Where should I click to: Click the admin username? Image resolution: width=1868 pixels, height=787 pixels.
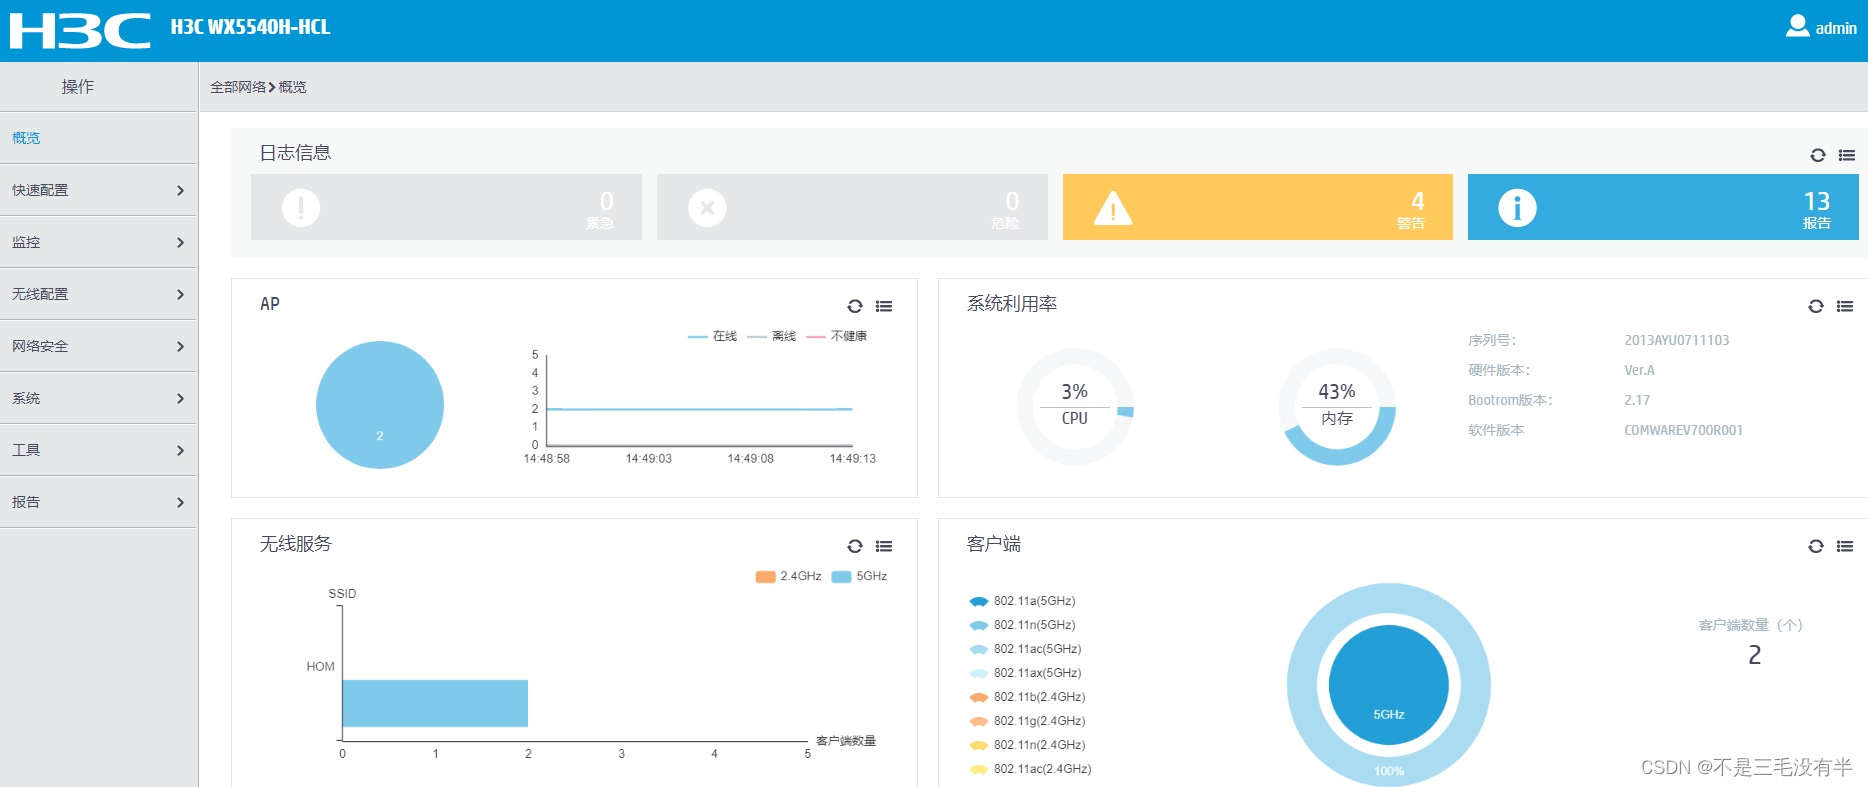point(1836,28)
